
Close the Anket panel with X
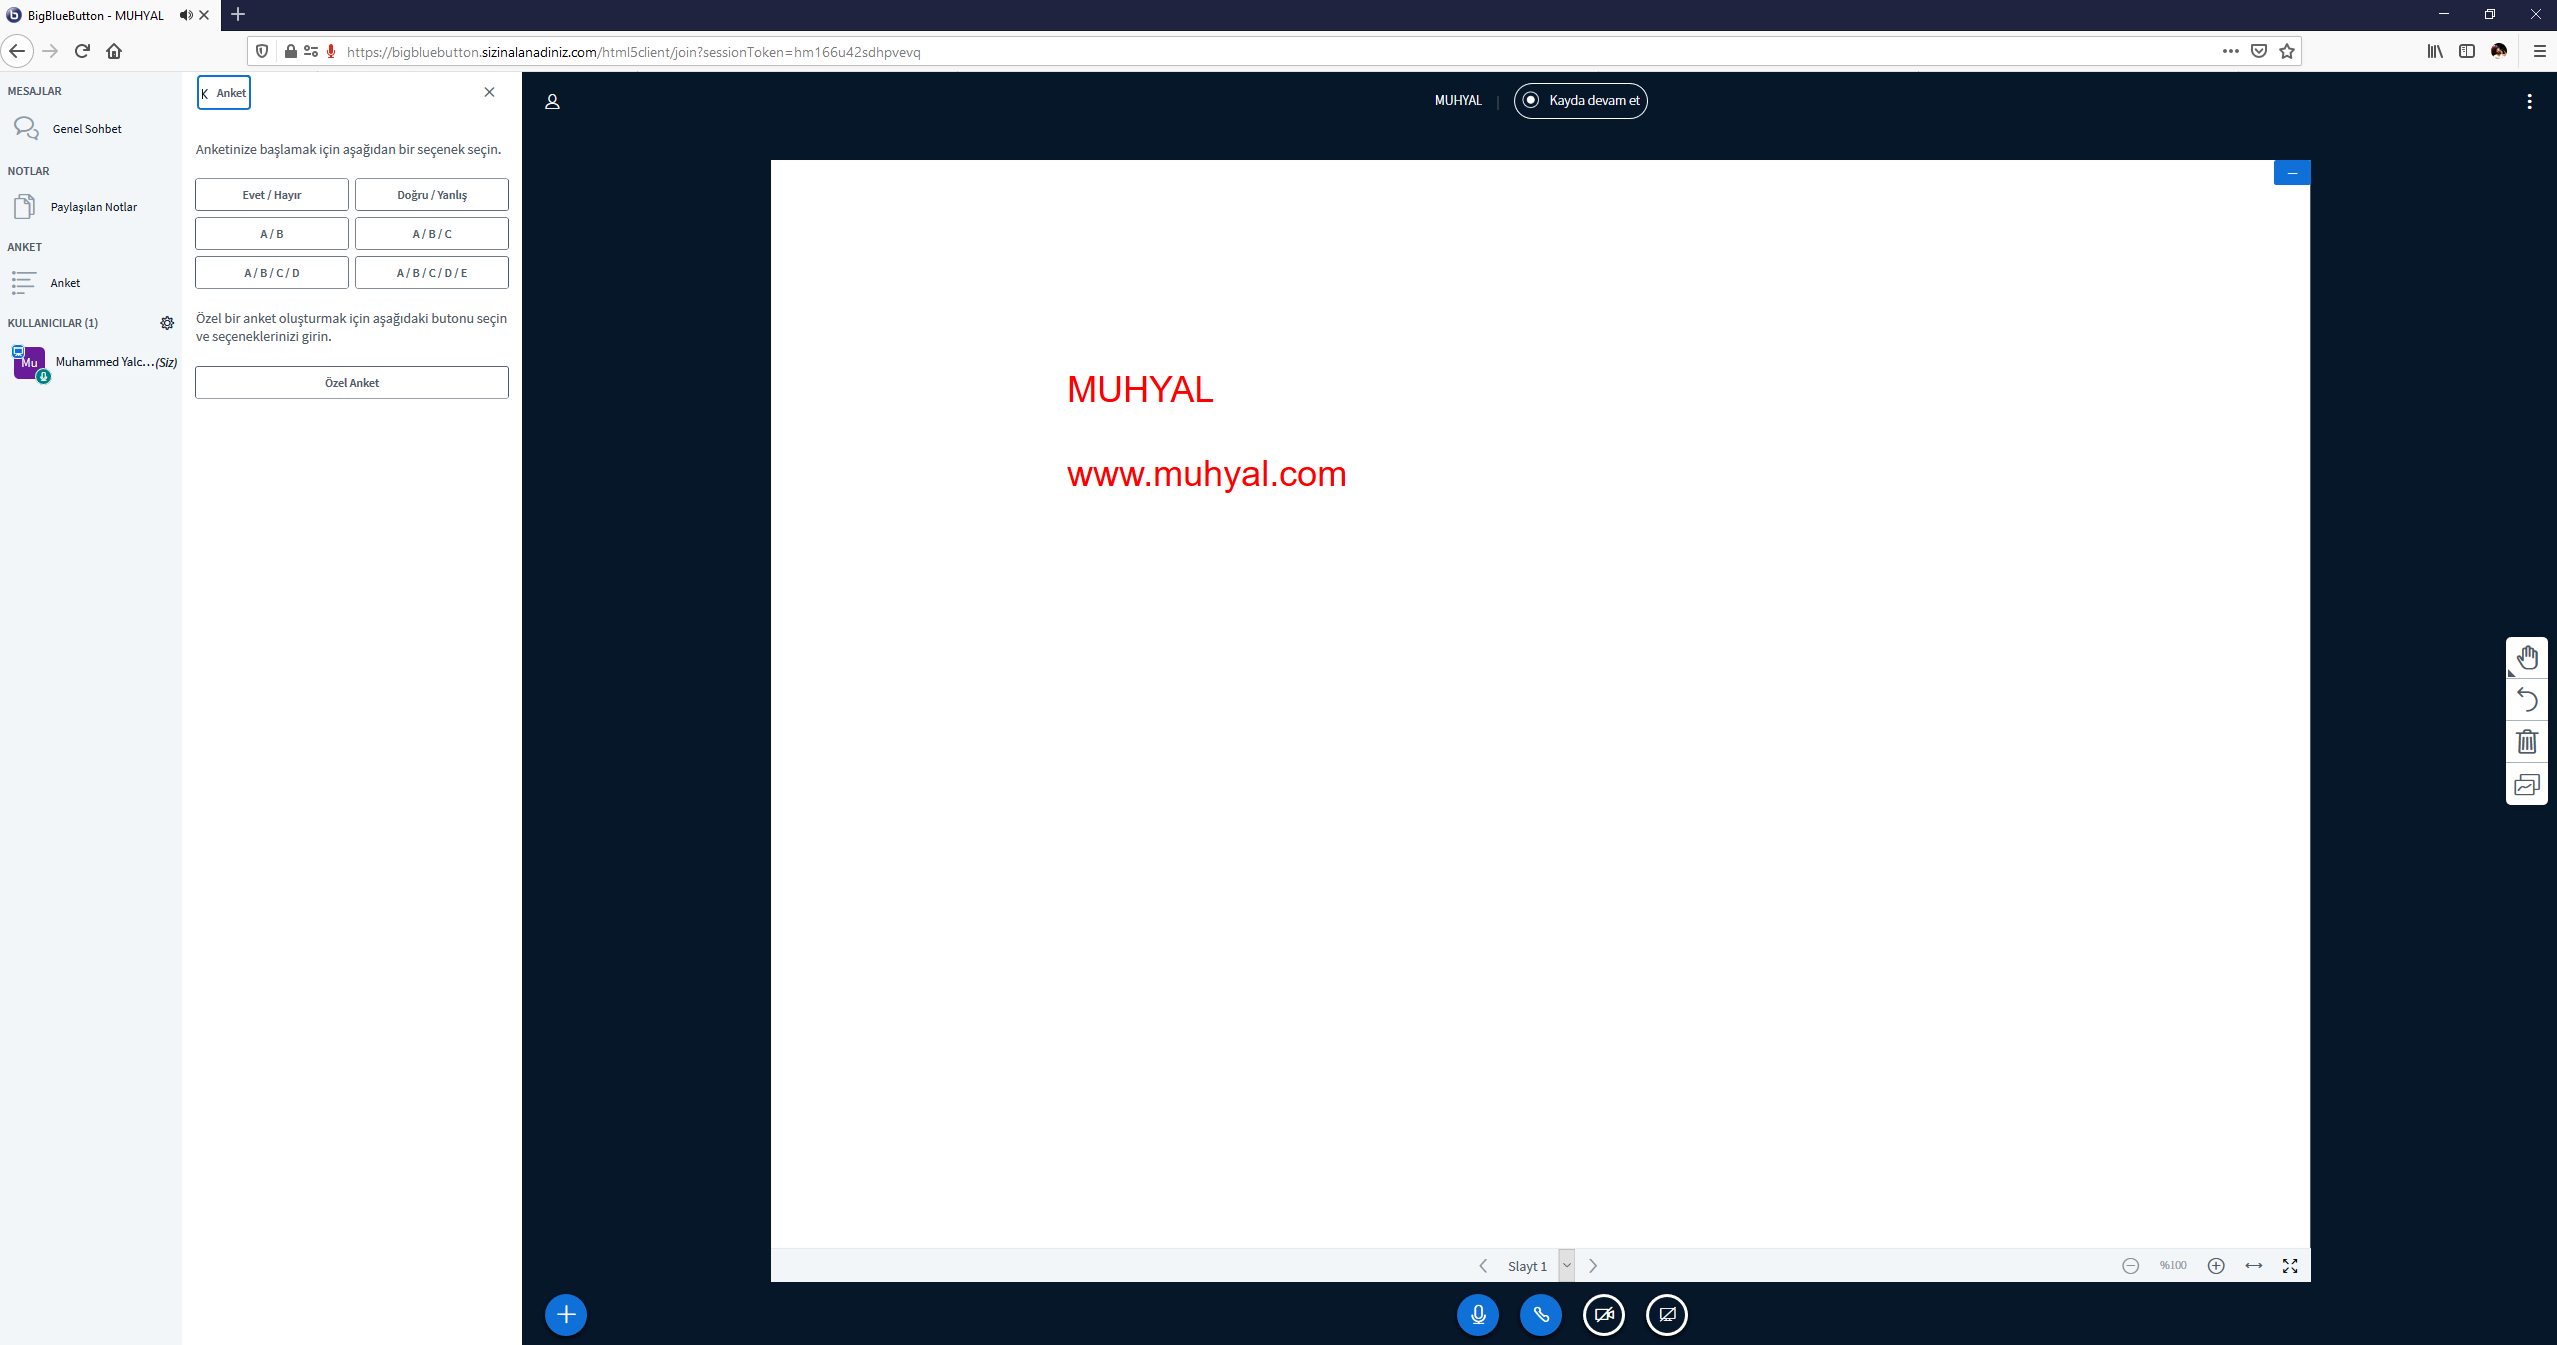pos(489,92)
